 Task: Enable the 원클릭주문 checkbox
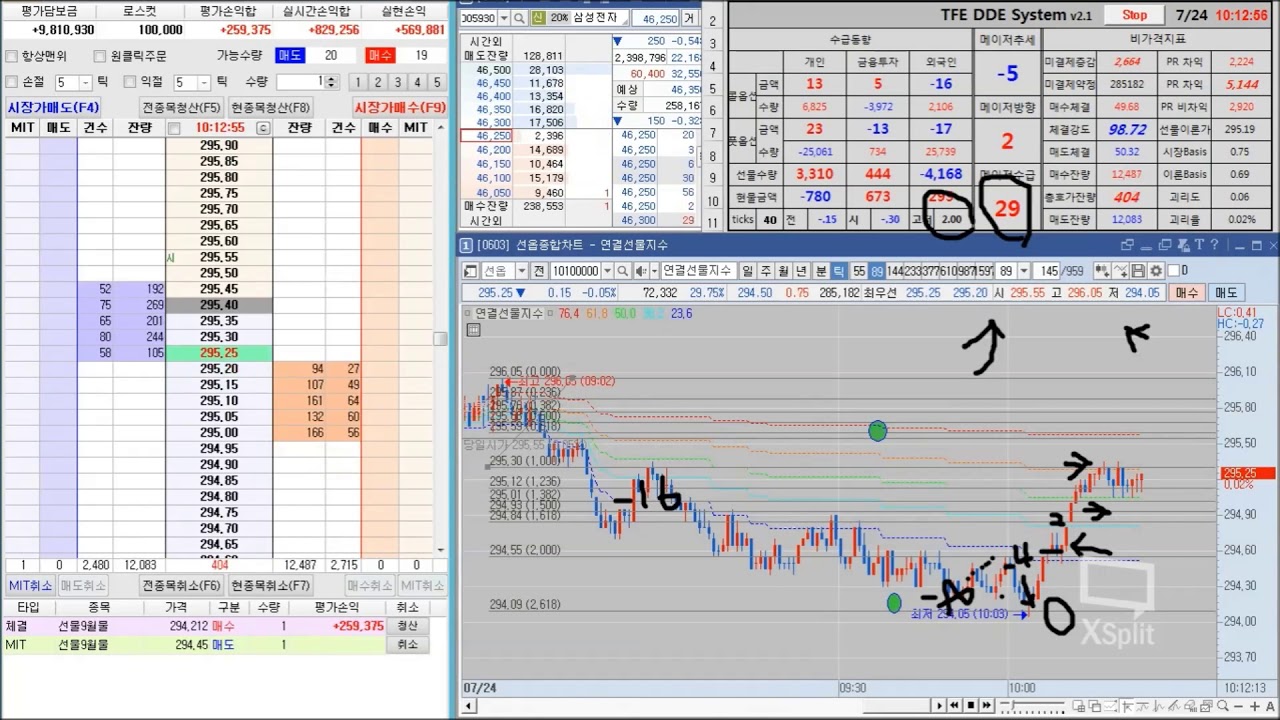point(100,56)
